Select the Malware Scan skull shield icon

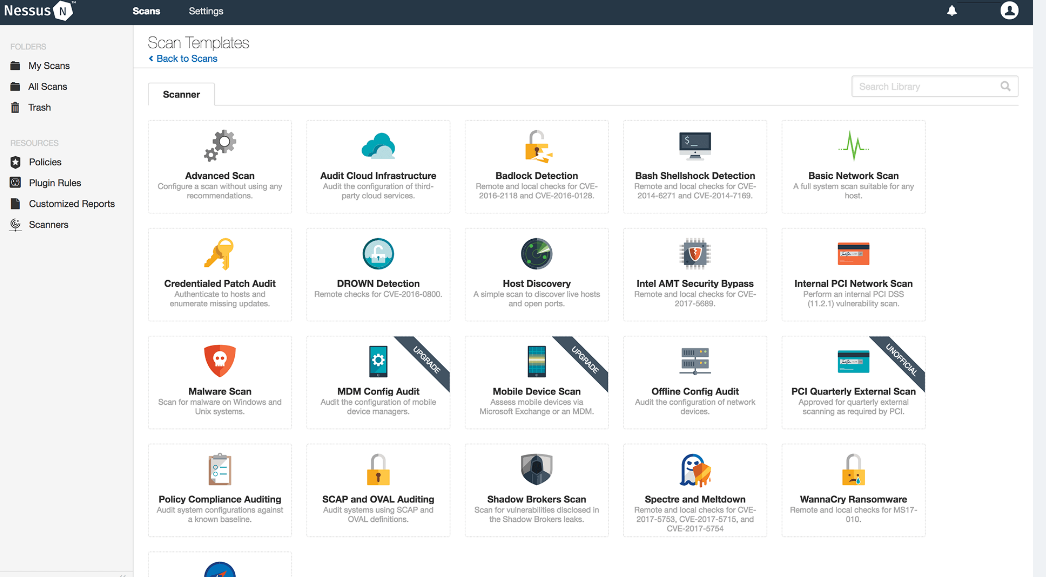[x=219, y=361]
